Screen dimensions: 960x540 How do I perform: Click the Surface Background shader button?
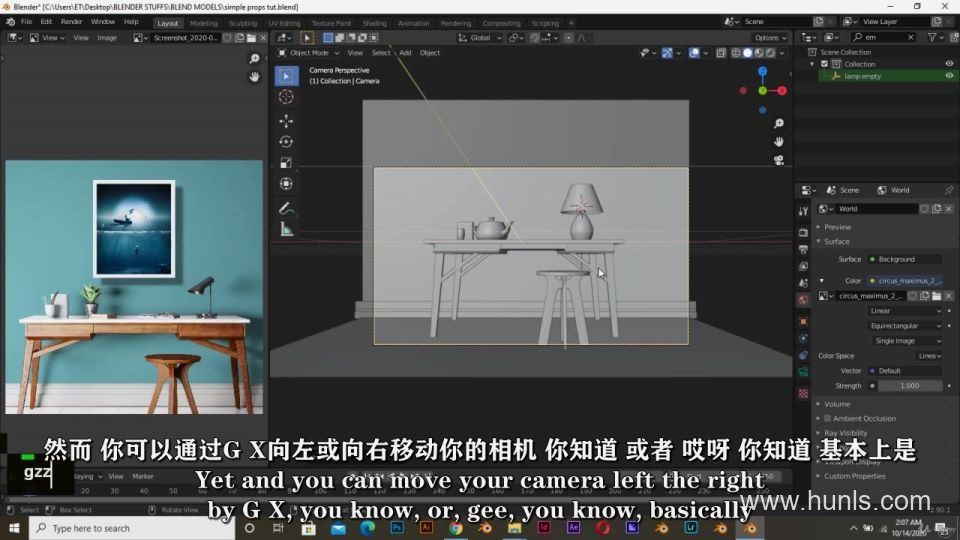[x=905, y=260]
